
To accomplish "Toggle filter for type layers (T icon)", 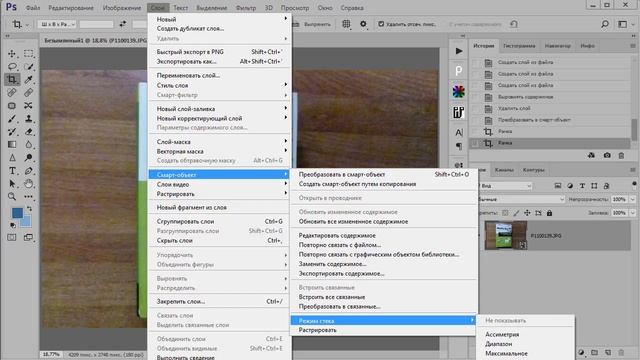I will (582, 186).
